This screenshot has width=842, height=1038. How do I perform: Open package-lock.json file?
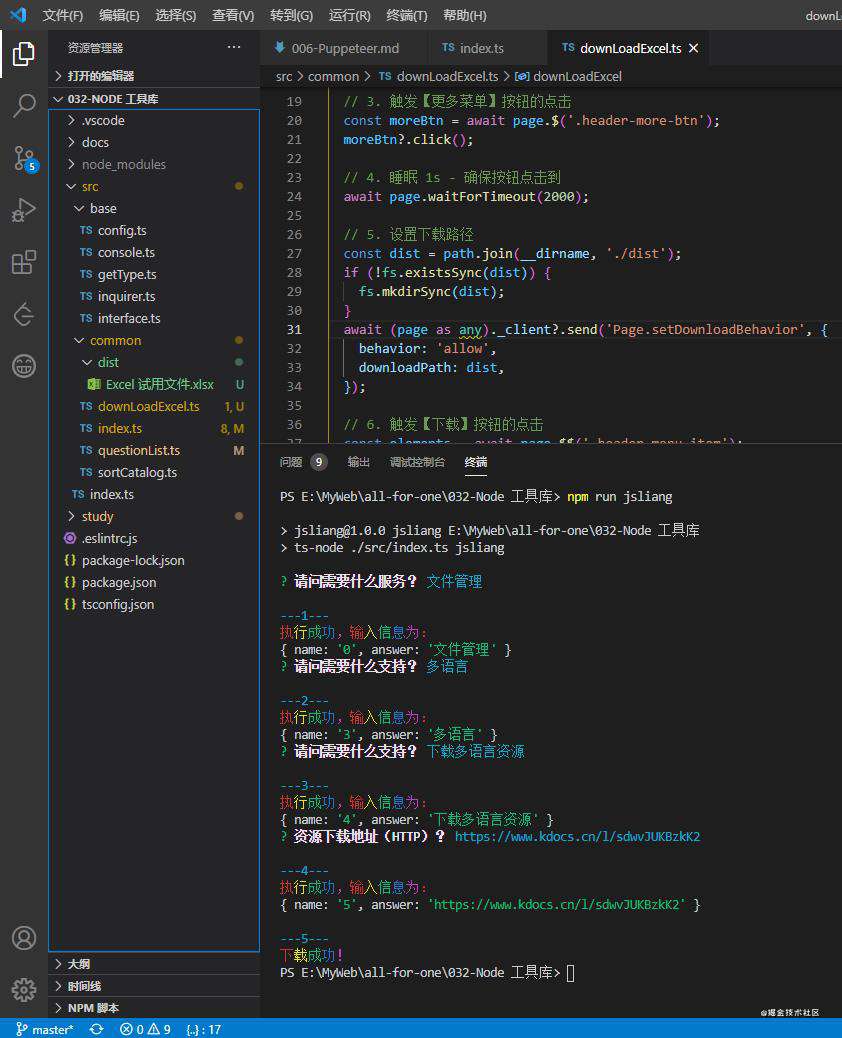154,560
